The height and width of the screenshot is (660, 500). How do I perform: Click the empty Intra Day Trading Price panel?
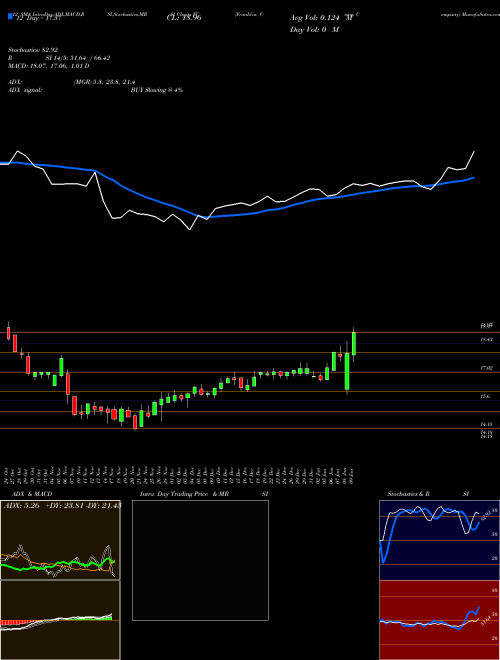[x=200, y=560]
